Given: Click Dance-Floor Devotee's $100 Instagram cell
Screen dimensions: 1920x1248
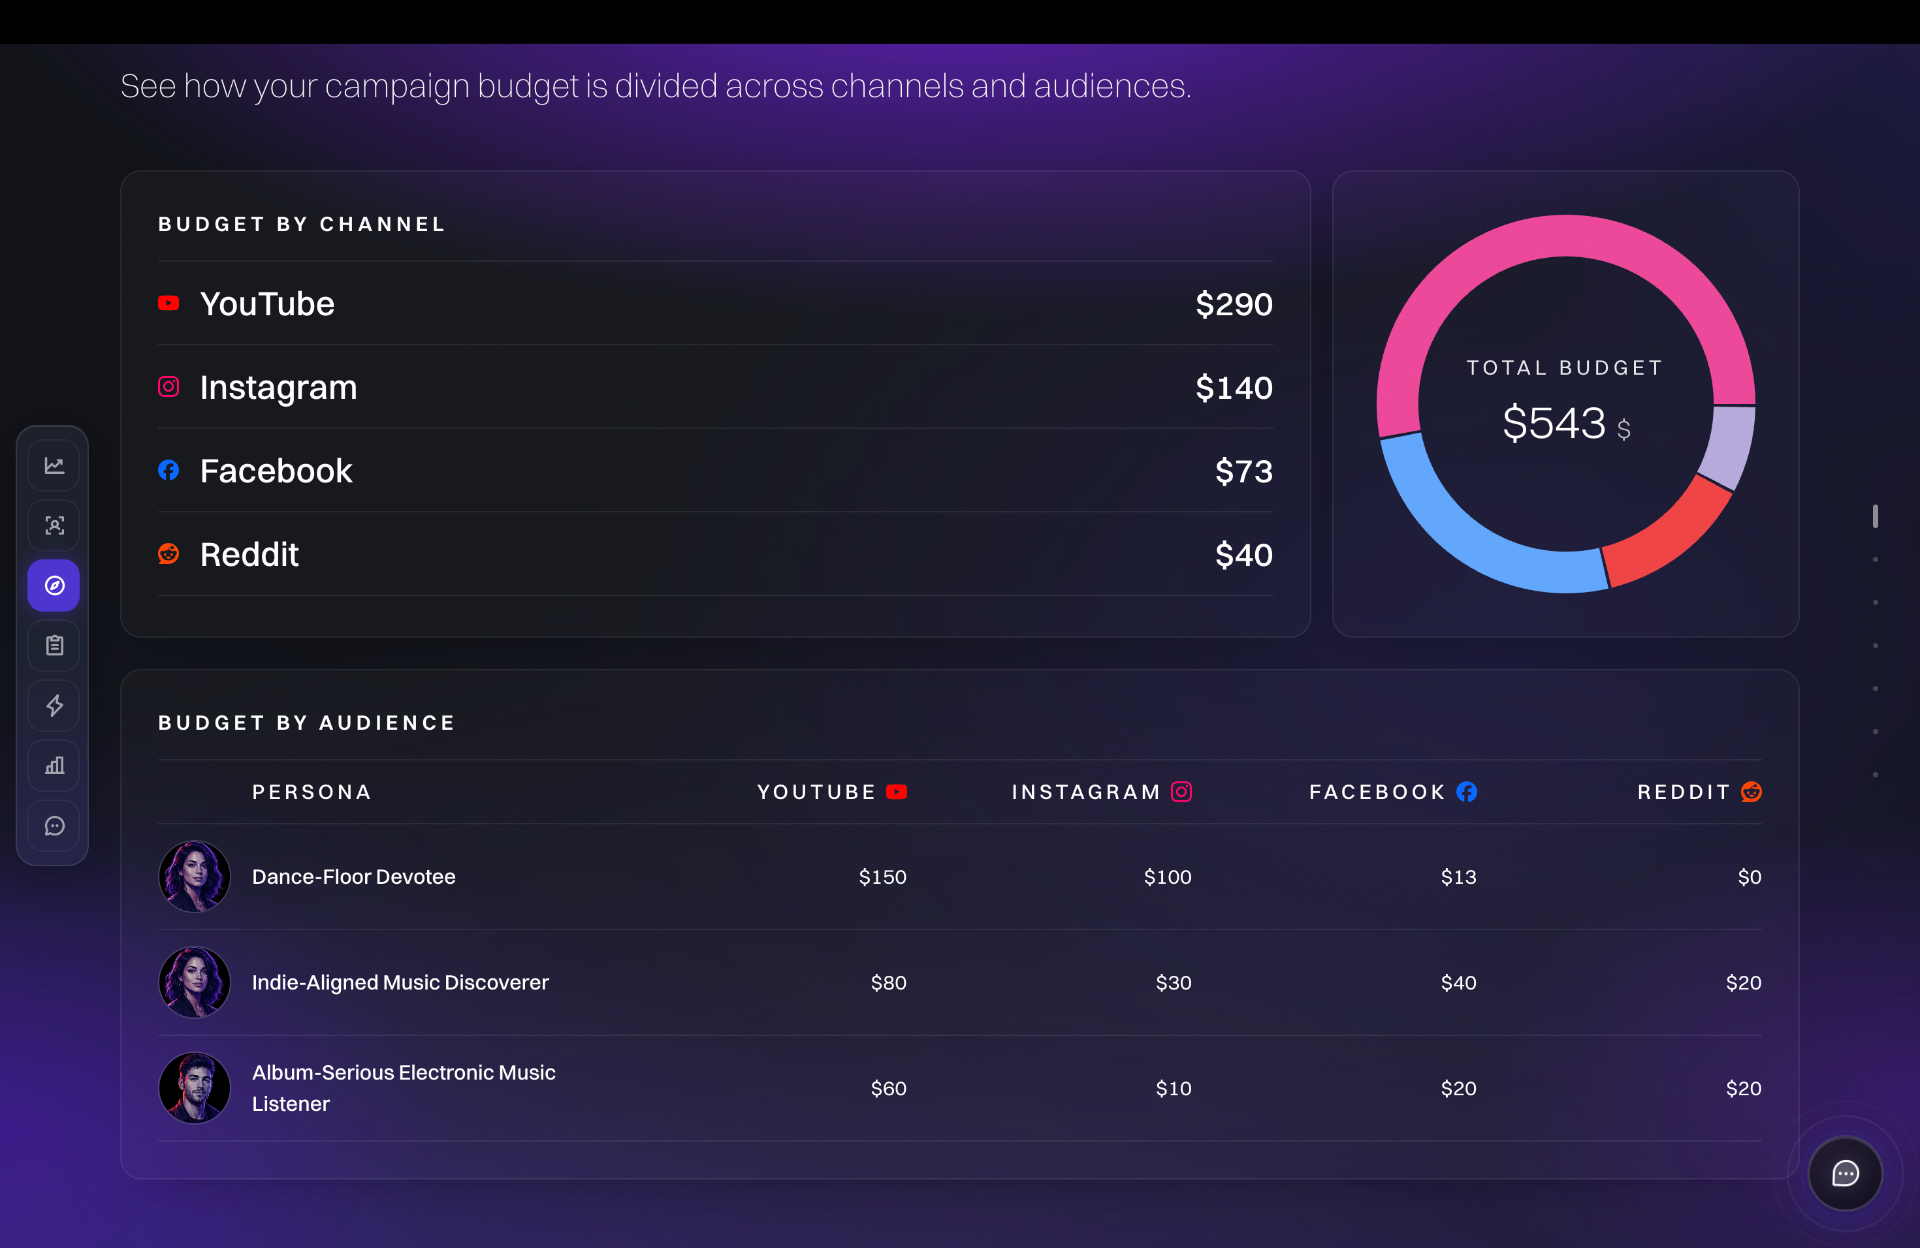Looking at the screenshot, I should (x=1168, y=877).
